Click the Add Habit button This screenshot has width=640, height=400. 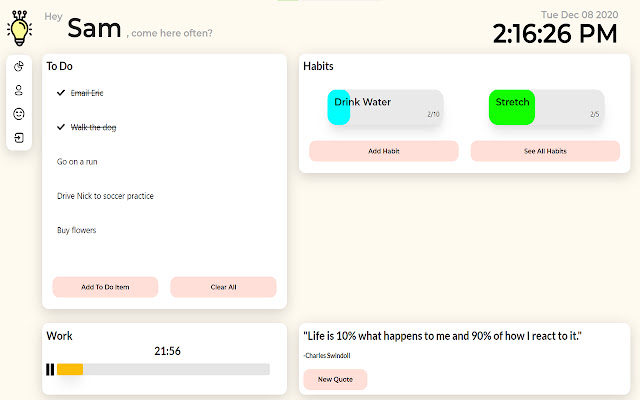click(x=384, y=151)
